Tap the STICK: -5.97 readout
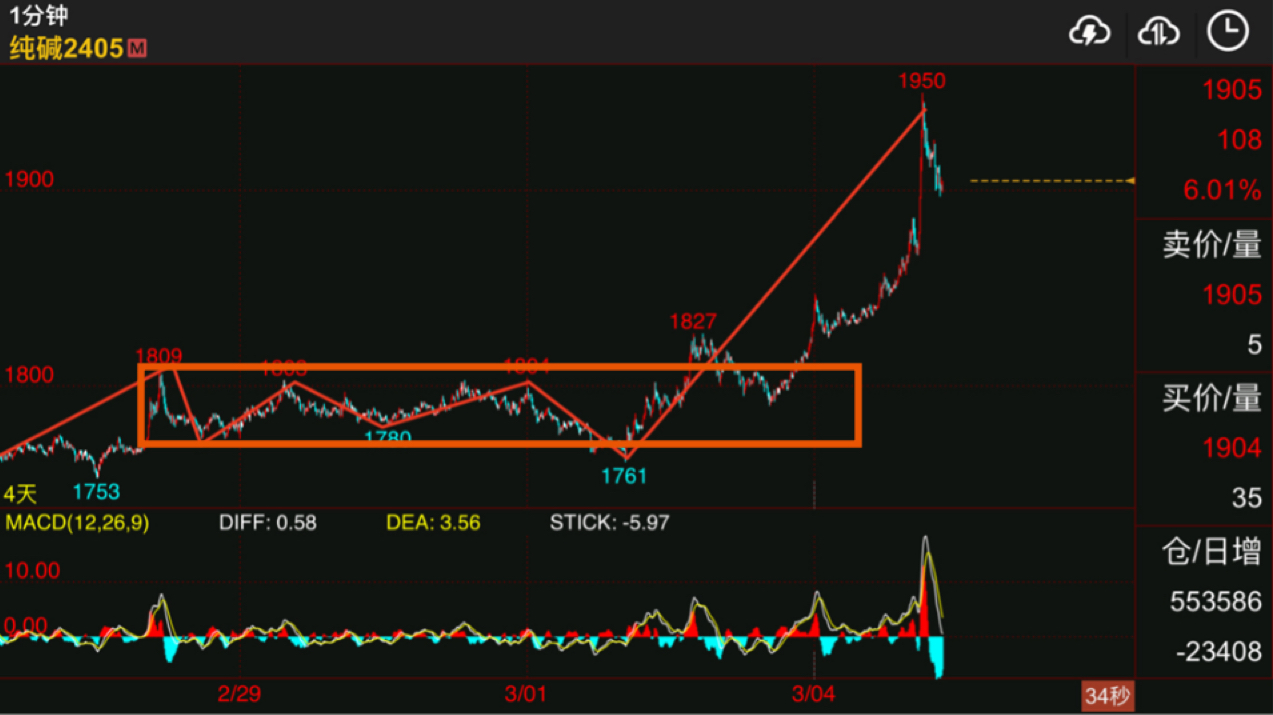The width and height of the screenshot is (1273, 715). [x=610, y=522]
